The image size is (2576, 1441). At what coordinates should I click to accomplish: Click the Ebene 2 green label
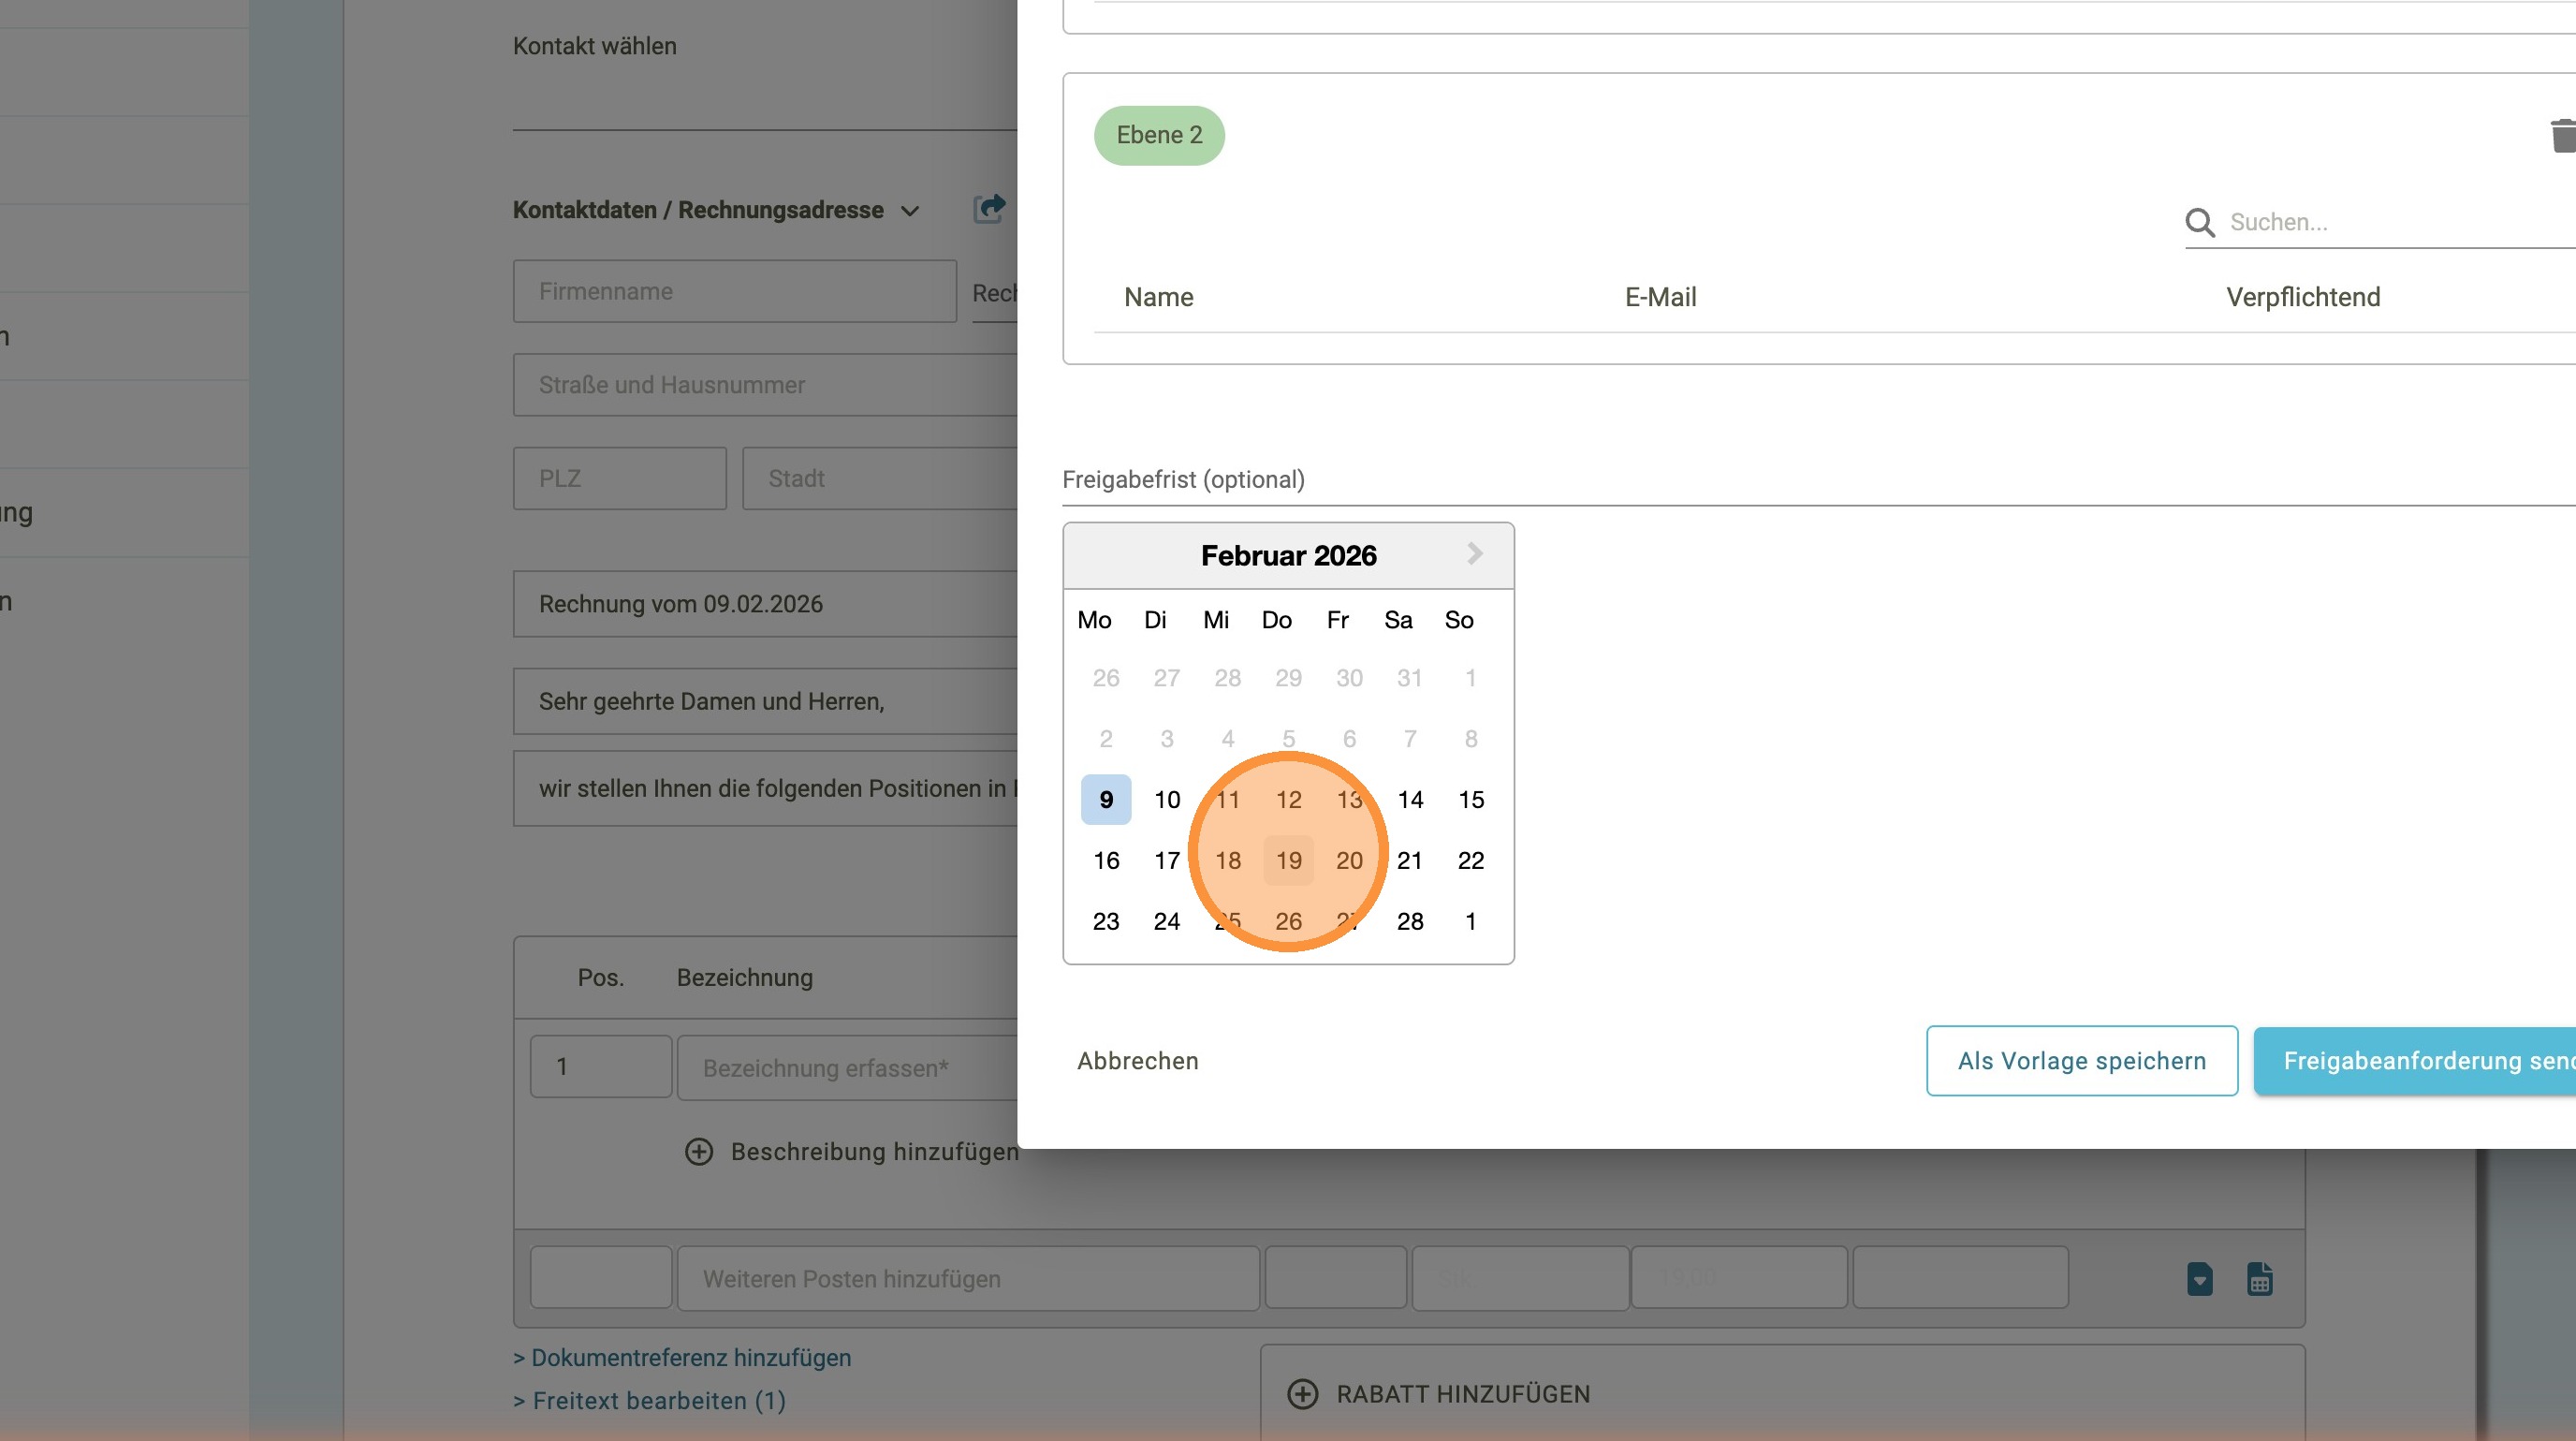pos(1159,135)
